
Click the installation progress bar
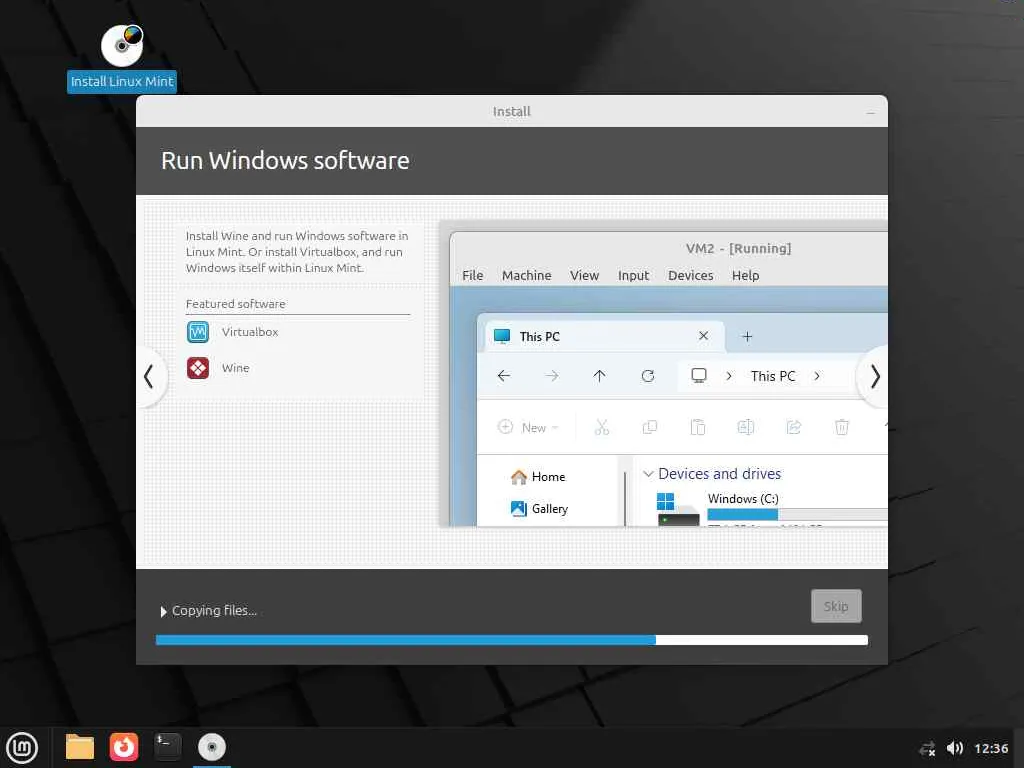coord(512,640)
